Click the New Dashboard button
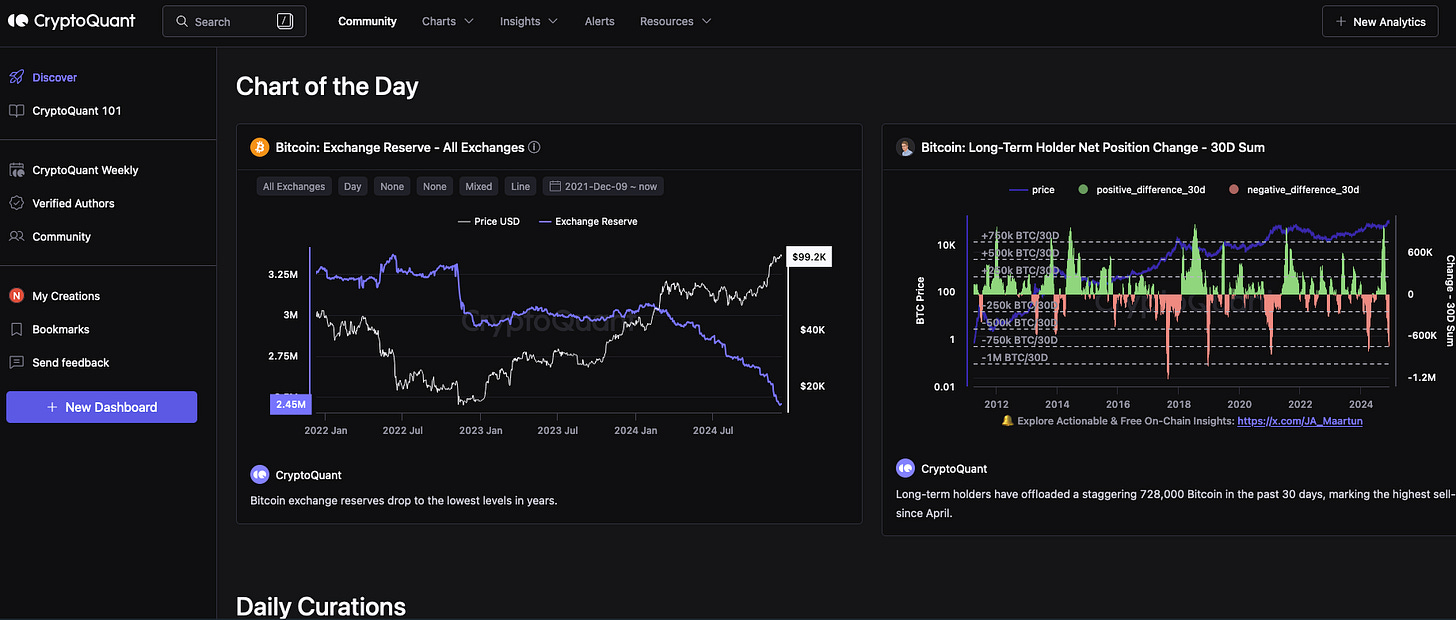The image size is (1456, 620). [x=101, y=407]
